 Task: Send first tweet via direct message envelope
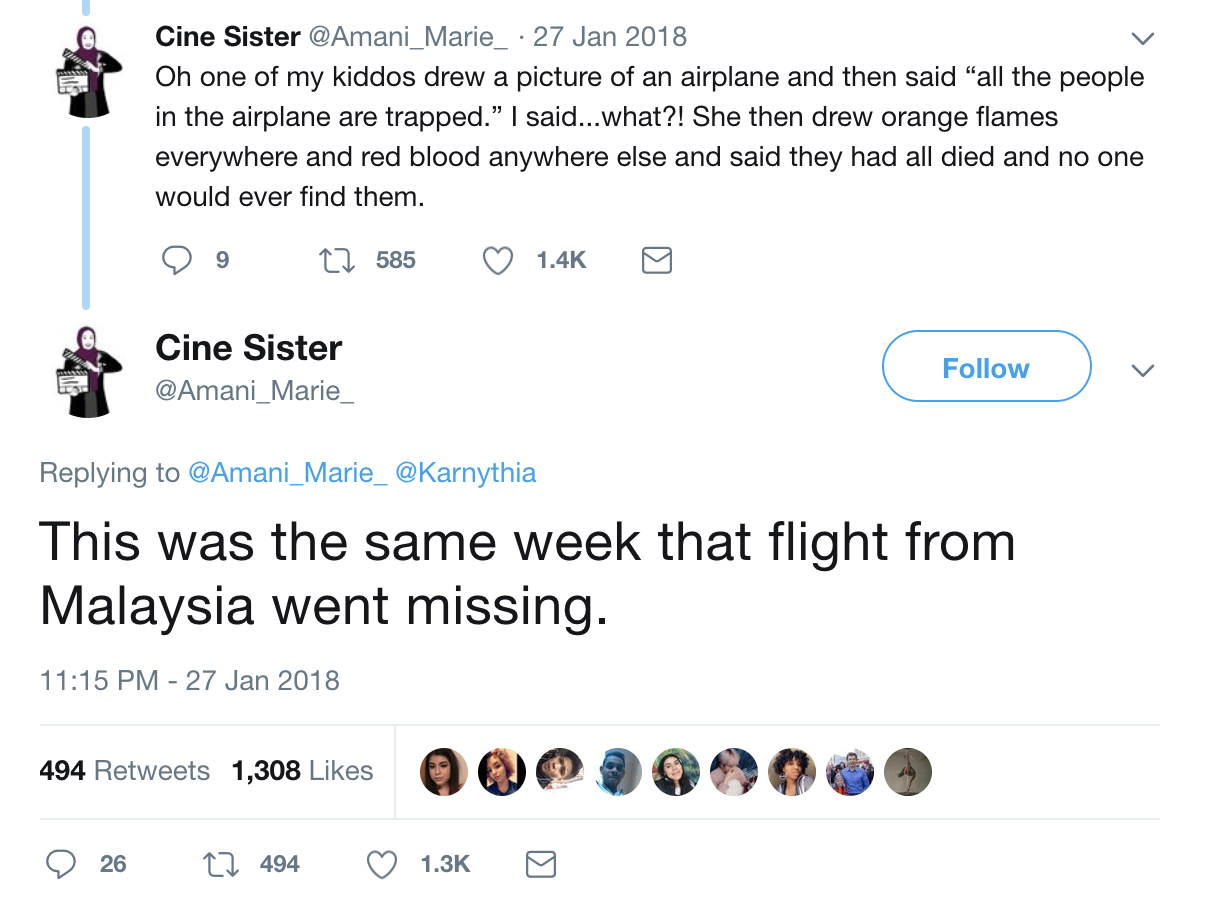(x=656, y=260)
